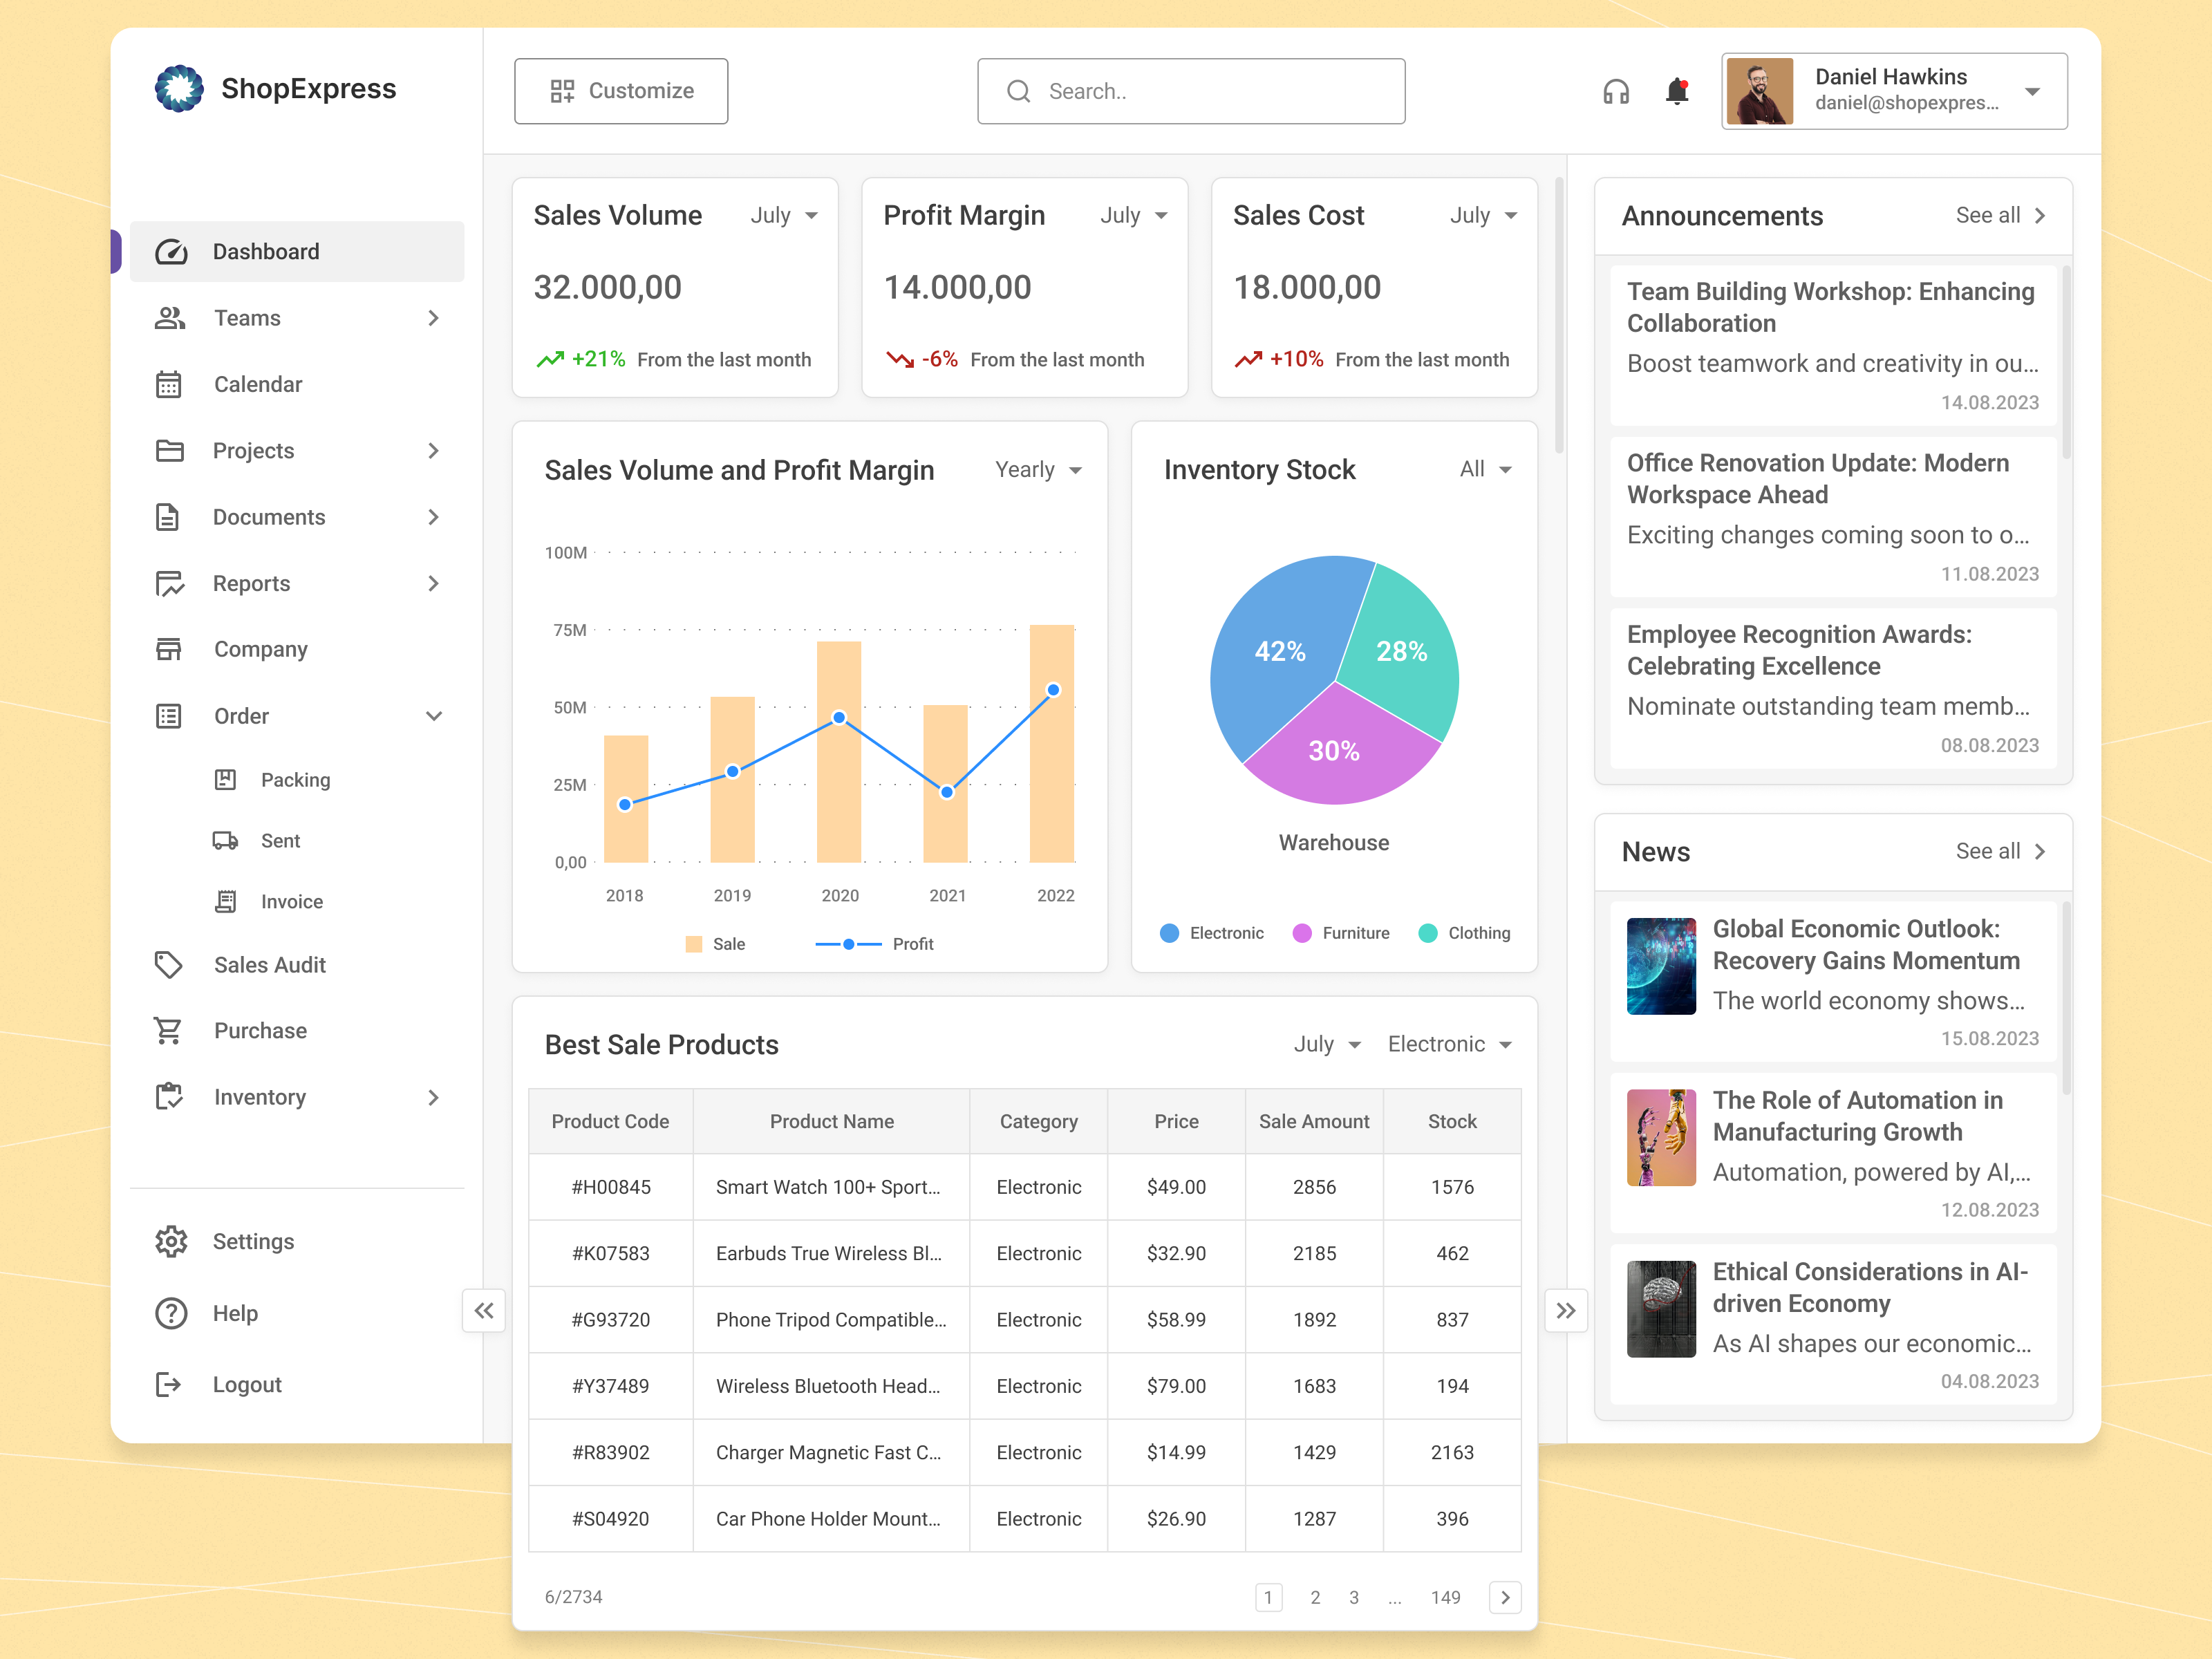Viewport: 2212px width, 1659px height.
Task: Open the Dashboard from the sidebar icon
Action: click(171, 251)
